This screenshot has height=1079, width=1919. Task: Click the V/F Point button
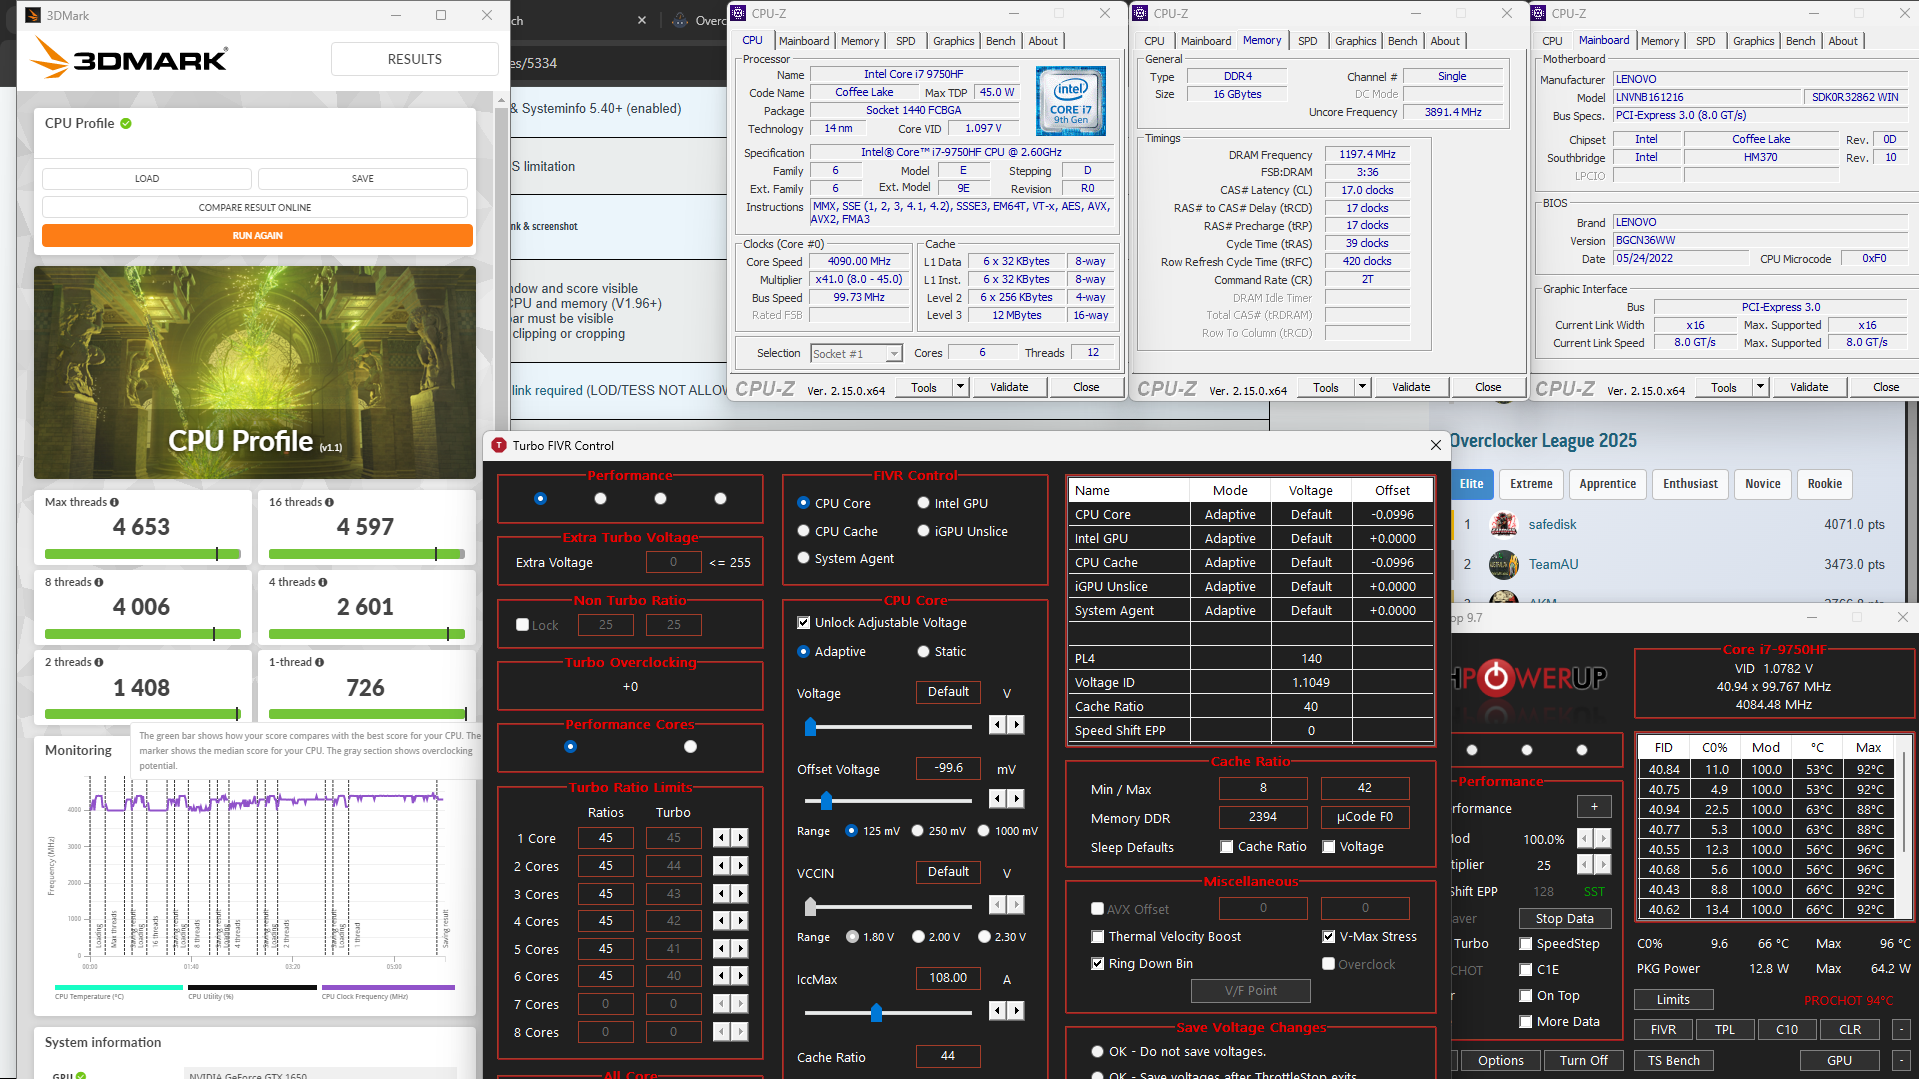click(1250, 991)
